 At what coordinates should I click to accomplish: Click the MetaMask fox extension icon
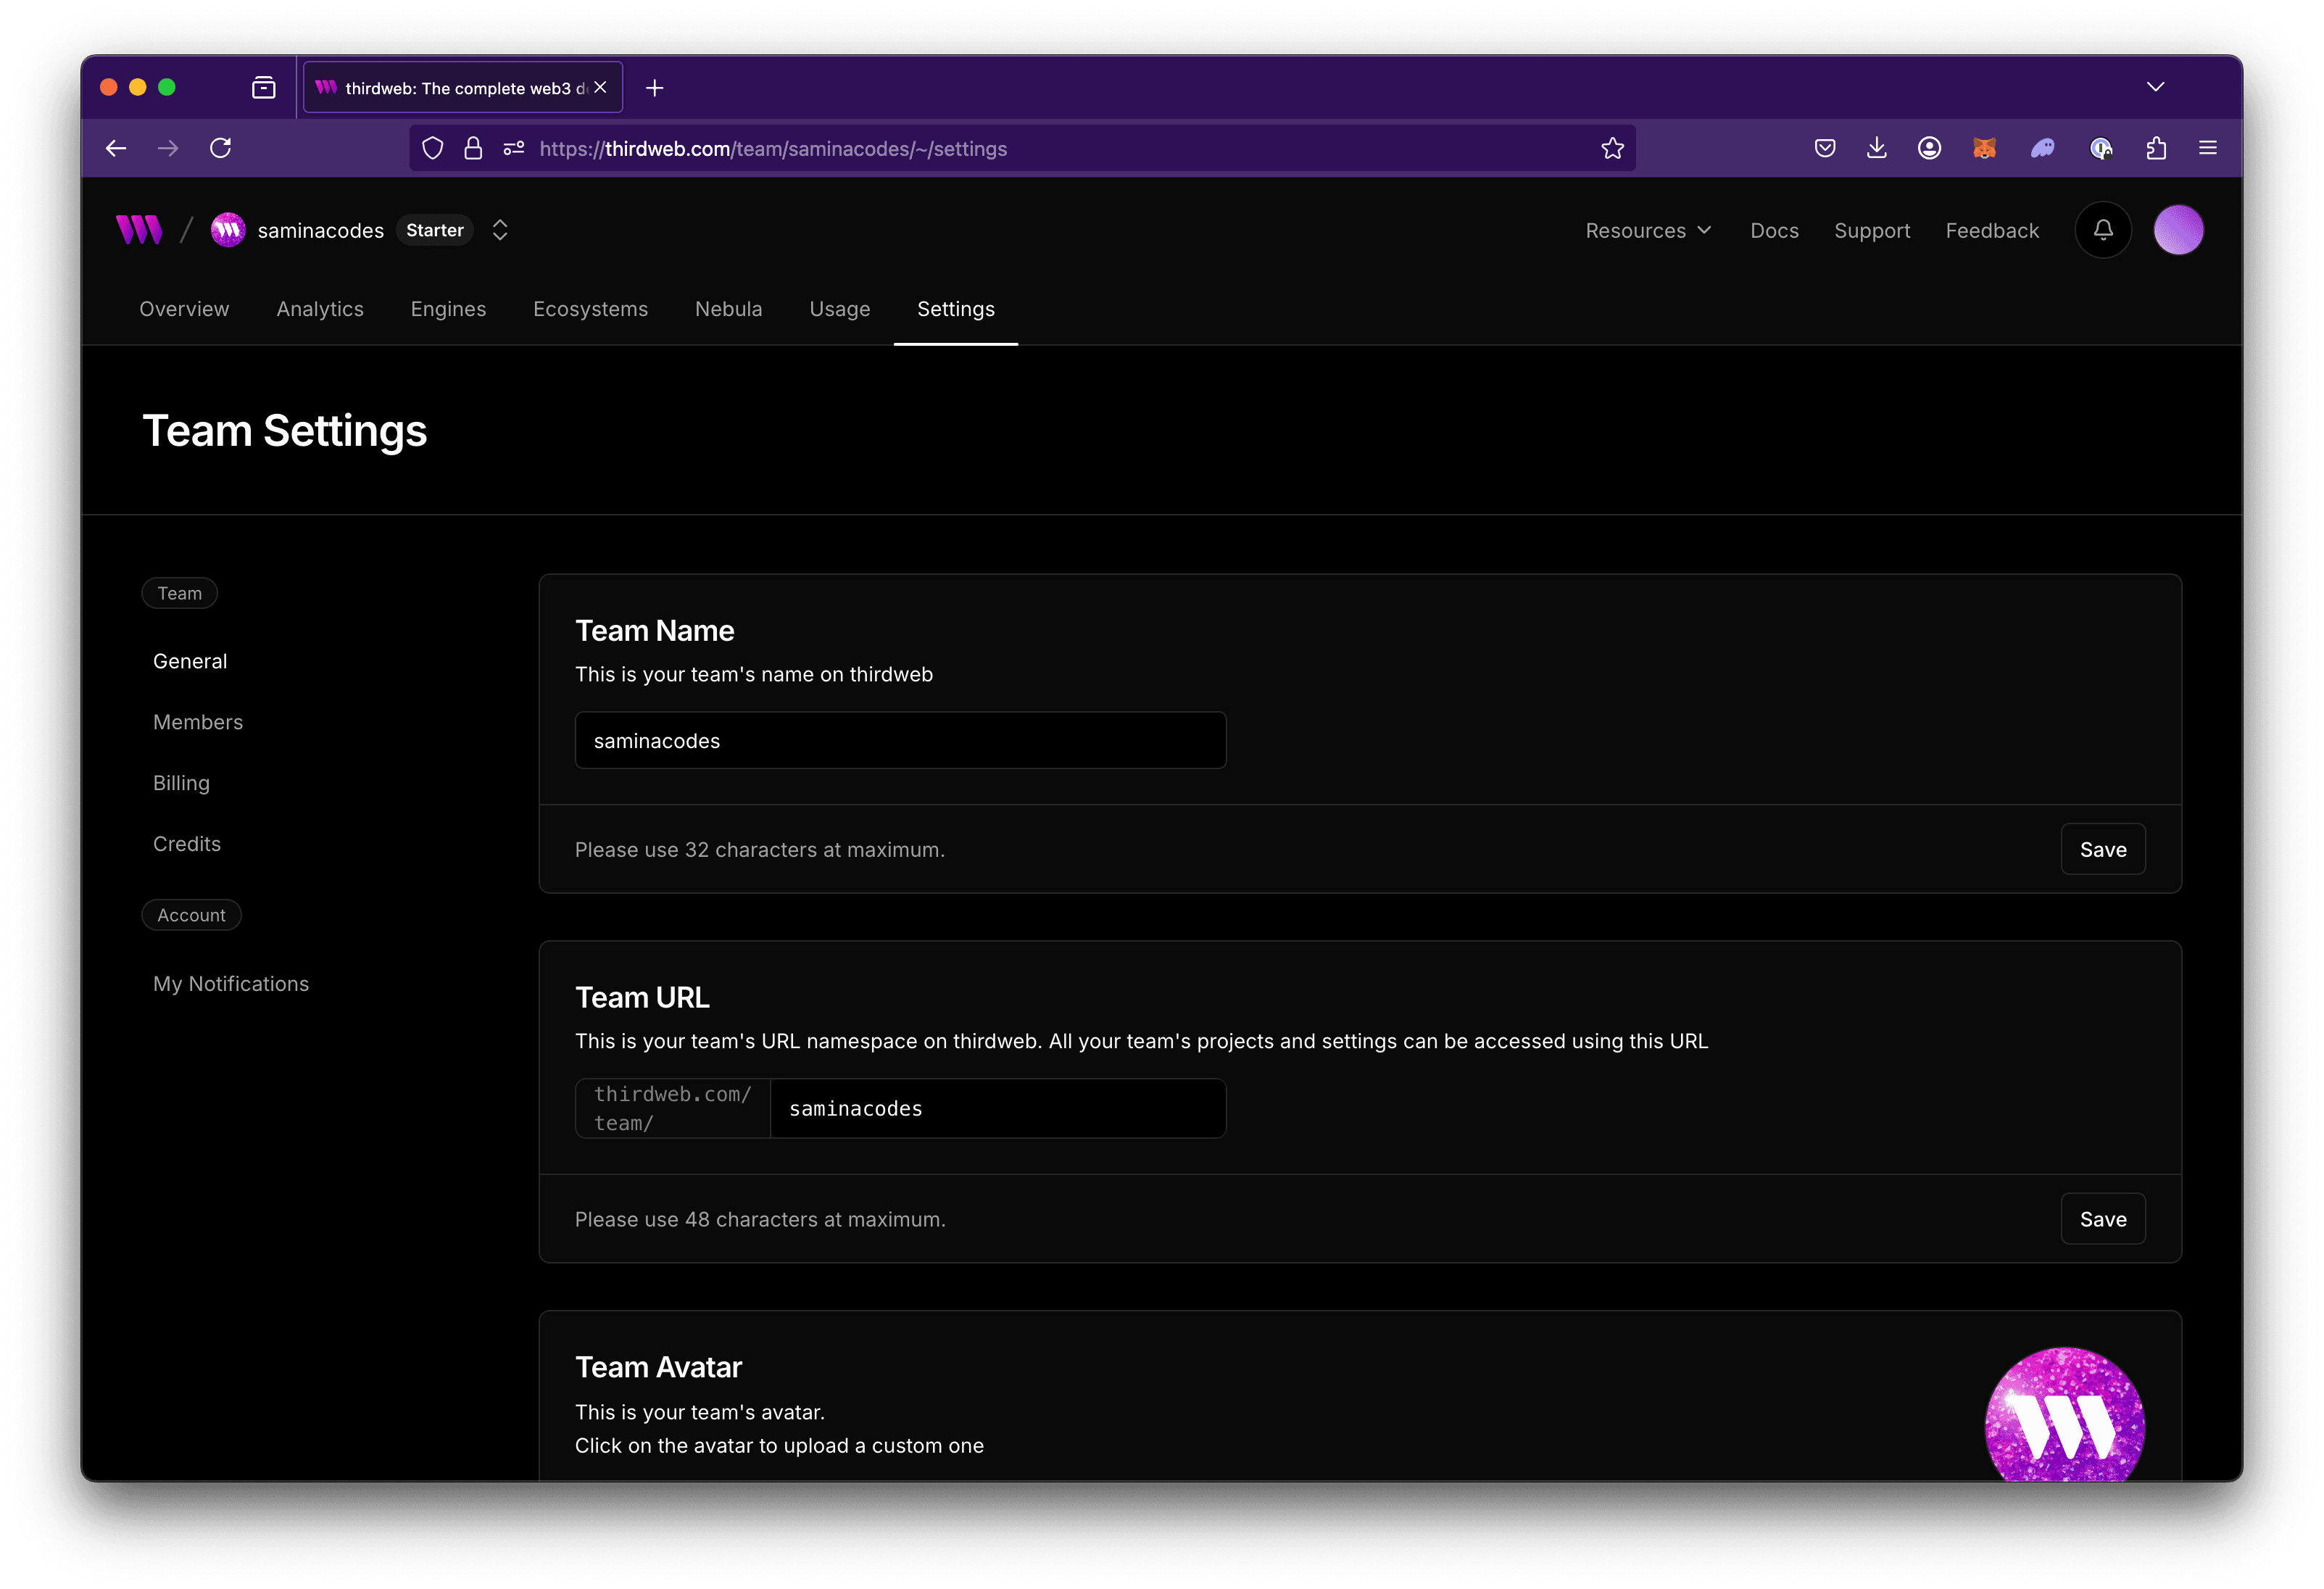click(x=1984, y=148)
